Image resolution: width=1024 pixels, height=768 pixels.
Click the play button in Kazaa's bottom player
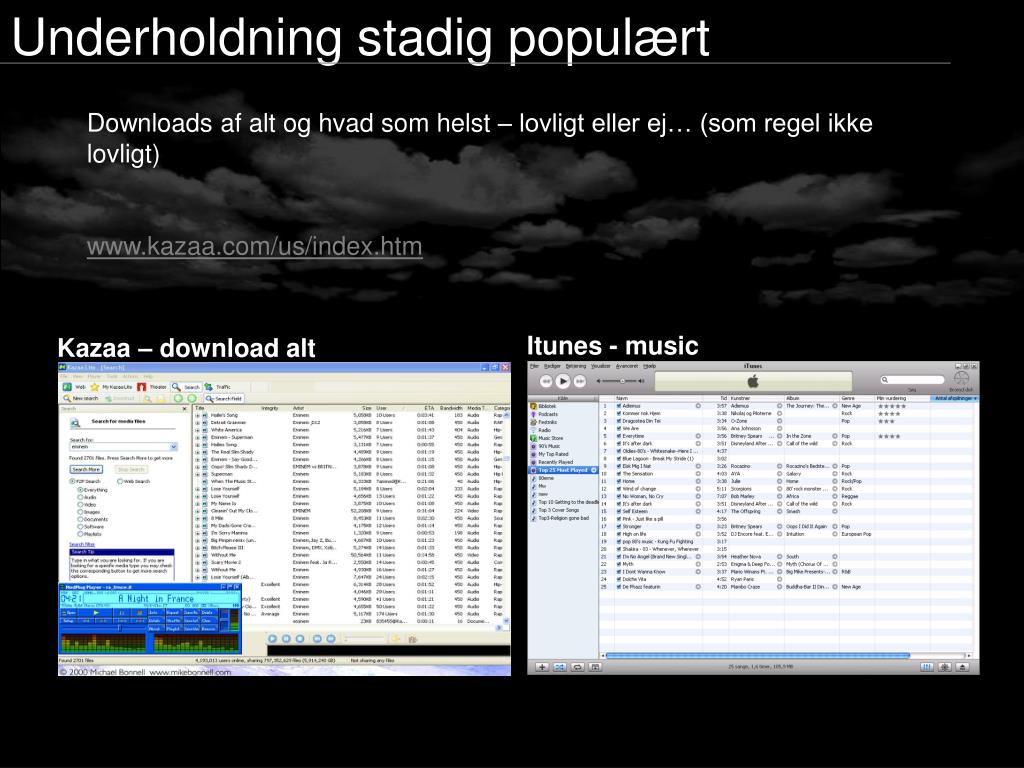(272, 638)
